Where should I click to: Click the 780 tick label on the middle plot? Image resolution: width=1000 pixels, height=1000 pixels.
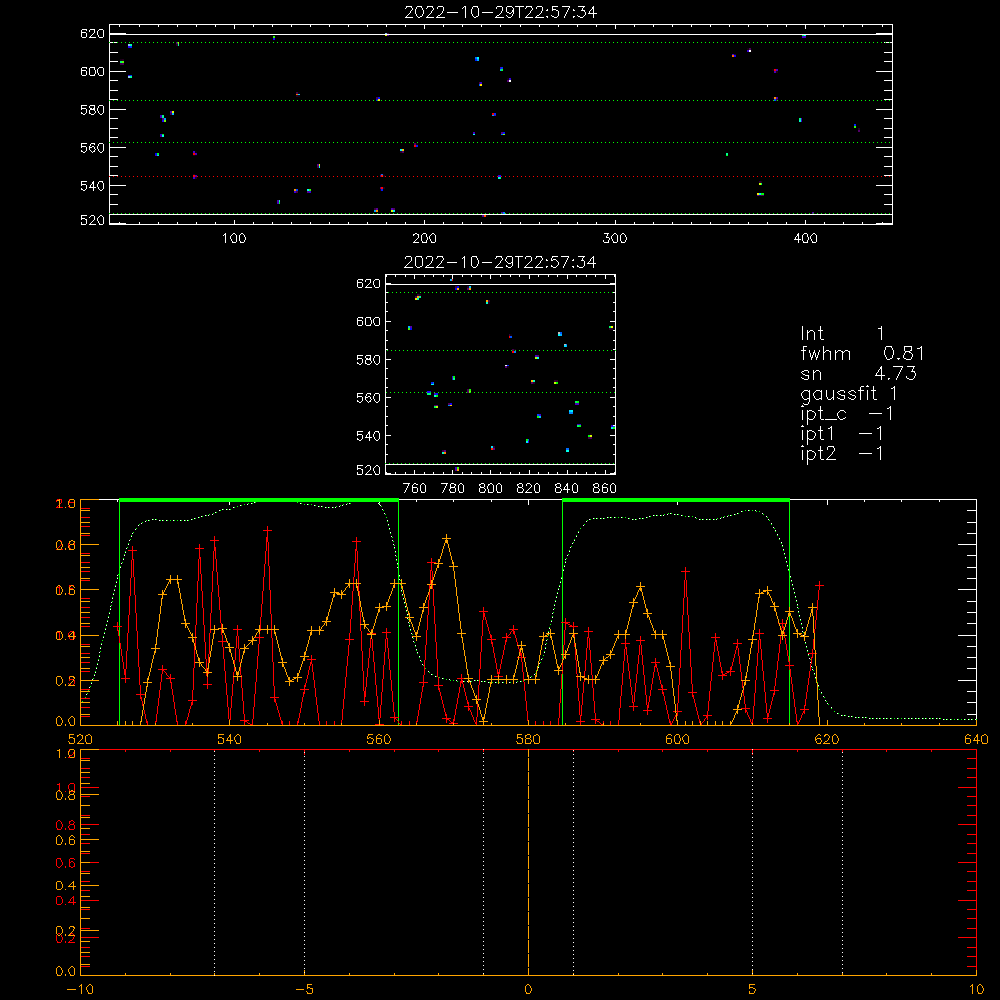[x=453, y=489]
